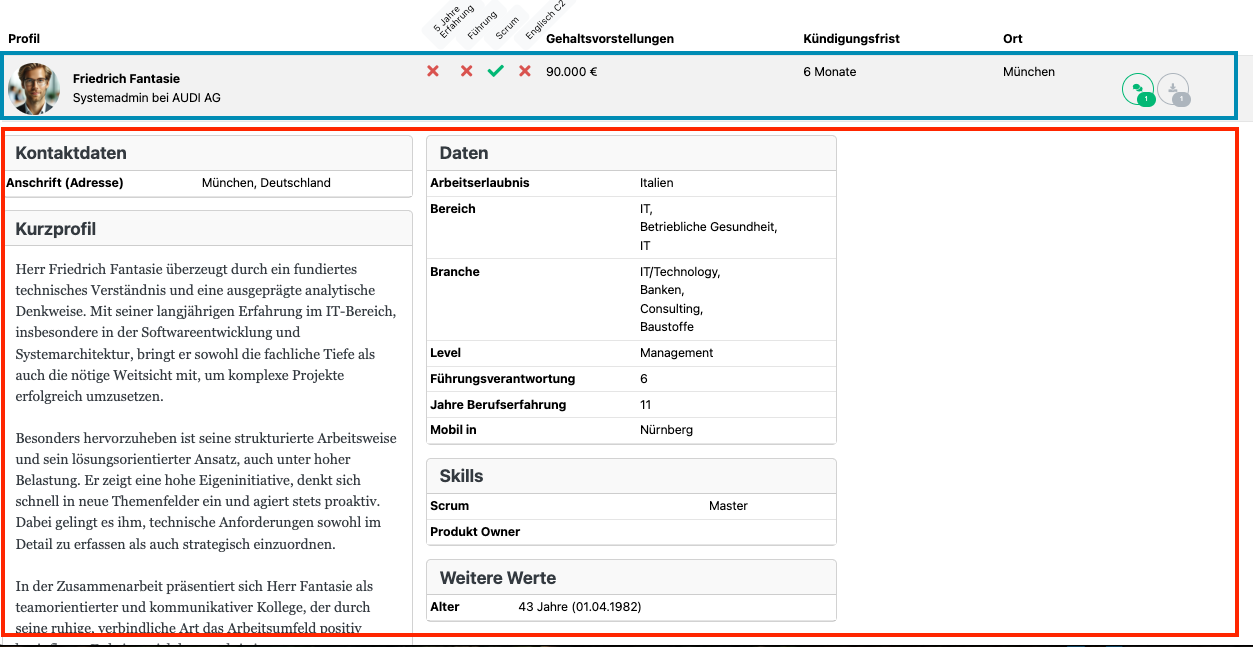Click 'Consulting,' in the Branche row
Screen dimensions: 1253x647
click(x=672, y=308)
